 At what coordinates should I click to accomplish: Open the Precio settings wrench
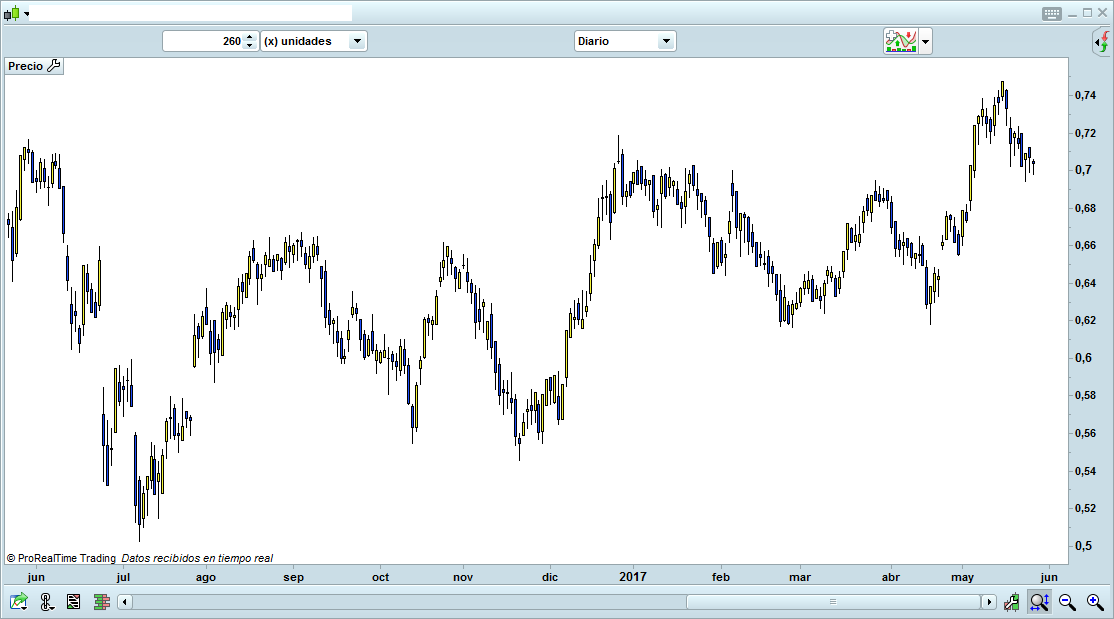54,66
